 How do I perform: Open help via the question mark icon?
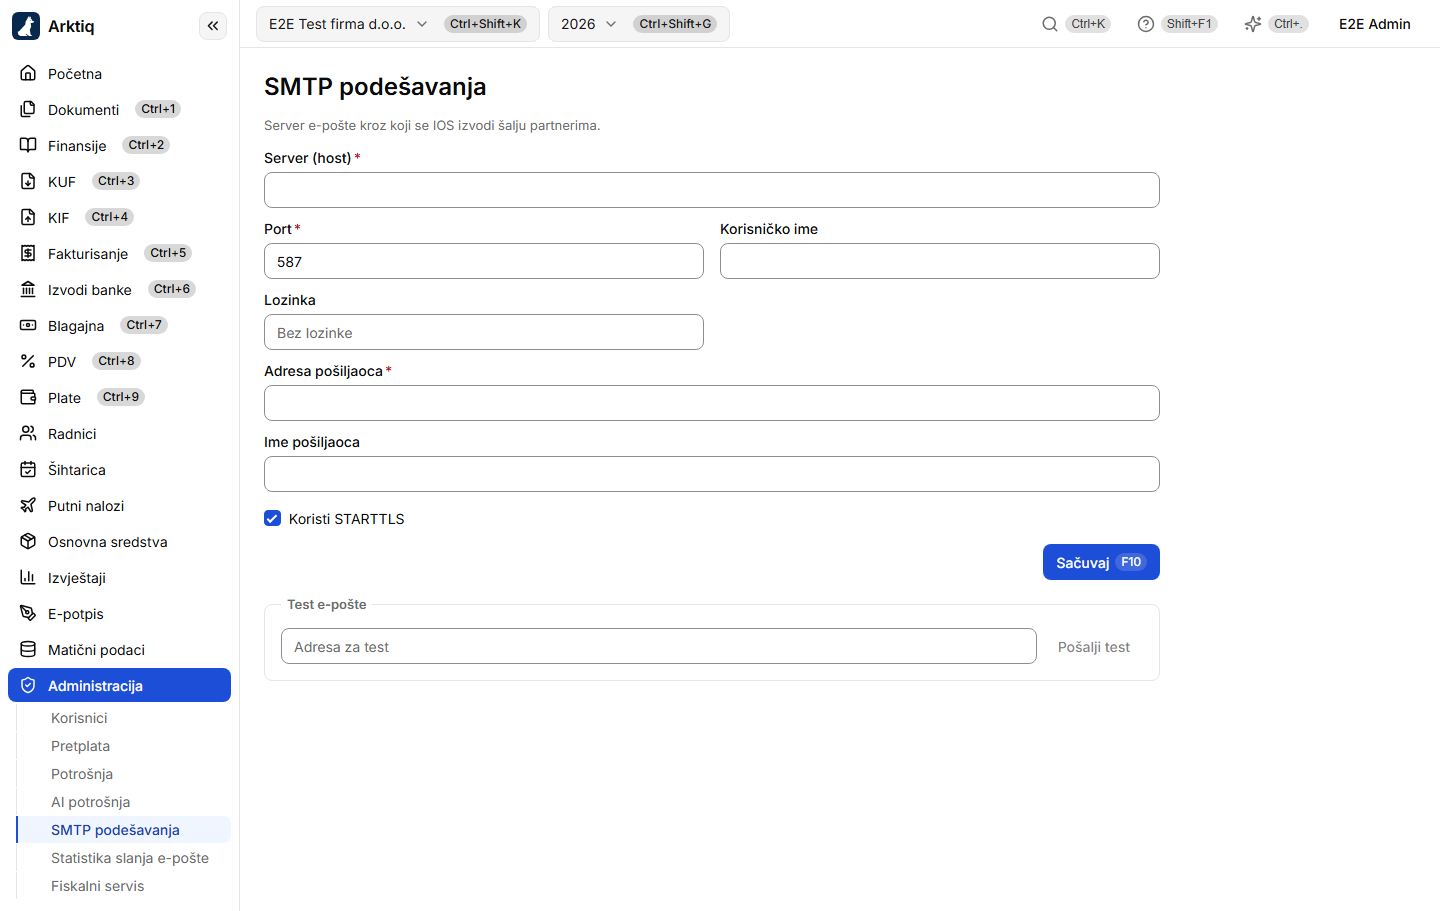click(x=1146, y=24)
